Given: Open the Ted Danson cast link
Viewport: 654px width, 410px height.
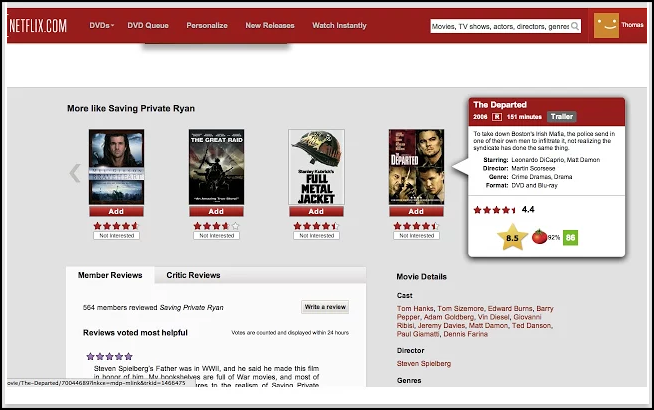Looking at the screenshot, I should click(532, 326).
